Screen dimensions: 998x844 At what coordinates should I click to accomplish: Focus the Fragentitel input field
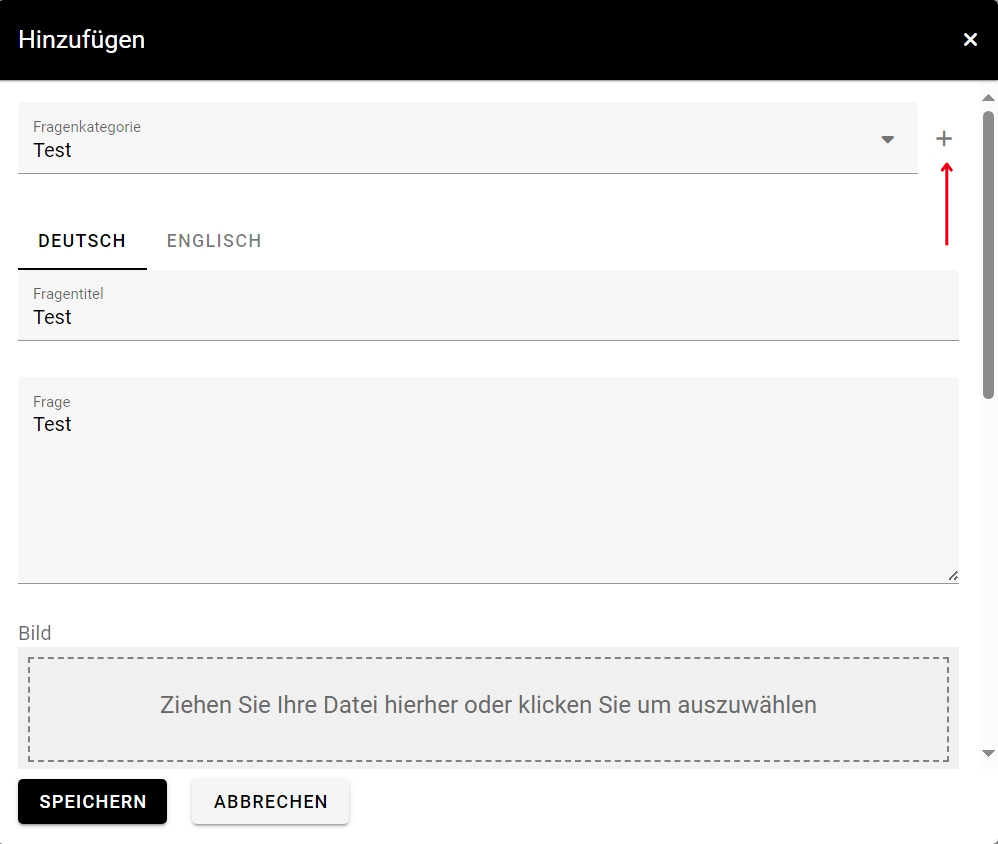pyautogui.click(x=488, y=317)
